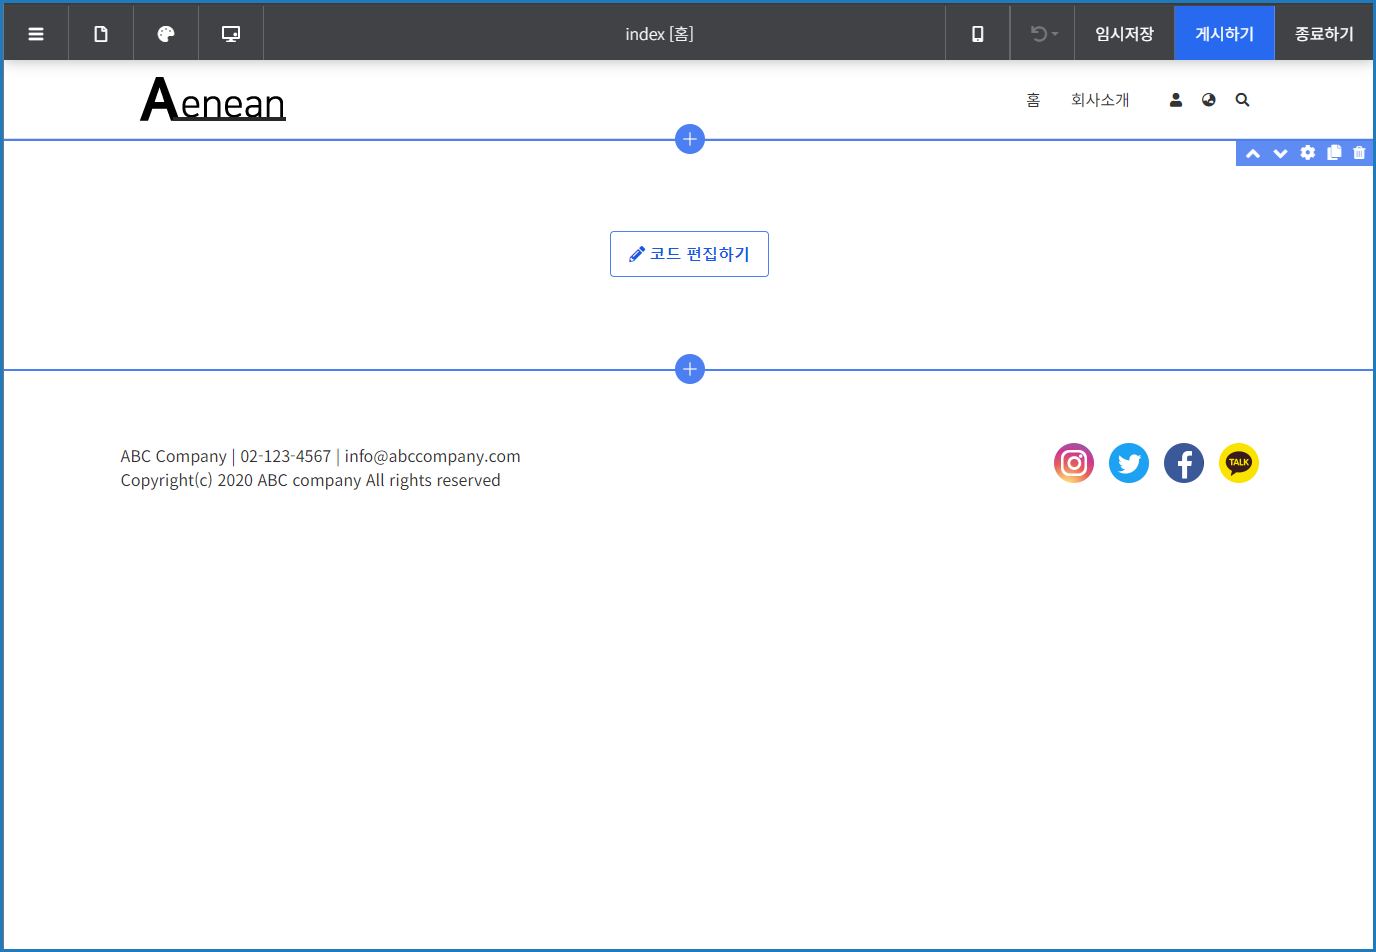
Task: Click the 코드 편집하기 button
Action: coord(689,254)
